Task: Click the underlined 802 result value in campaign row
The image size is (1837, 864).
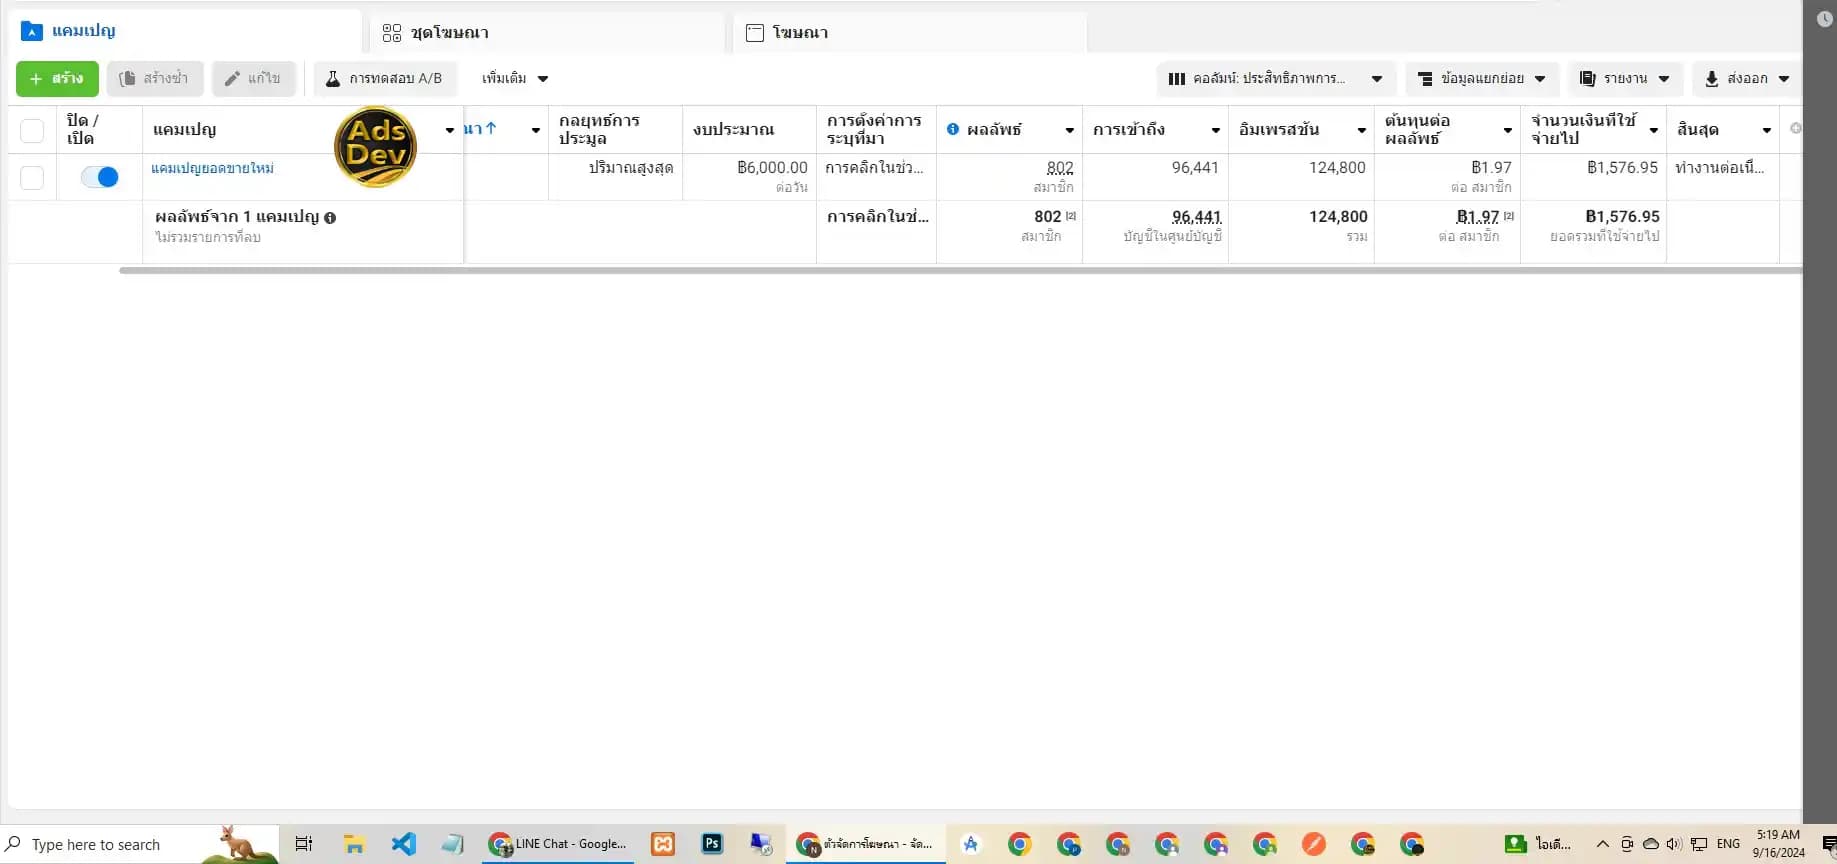Action: (1060, 168)
